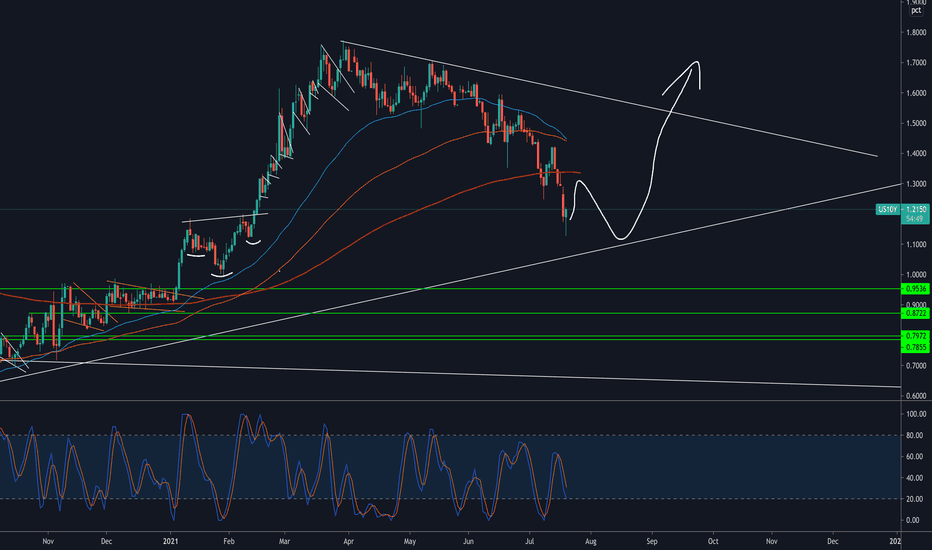This screenshot has height=550, width=932.
Task: Click the 0.00 oscillator scale label
Action: tap(914, 520)
